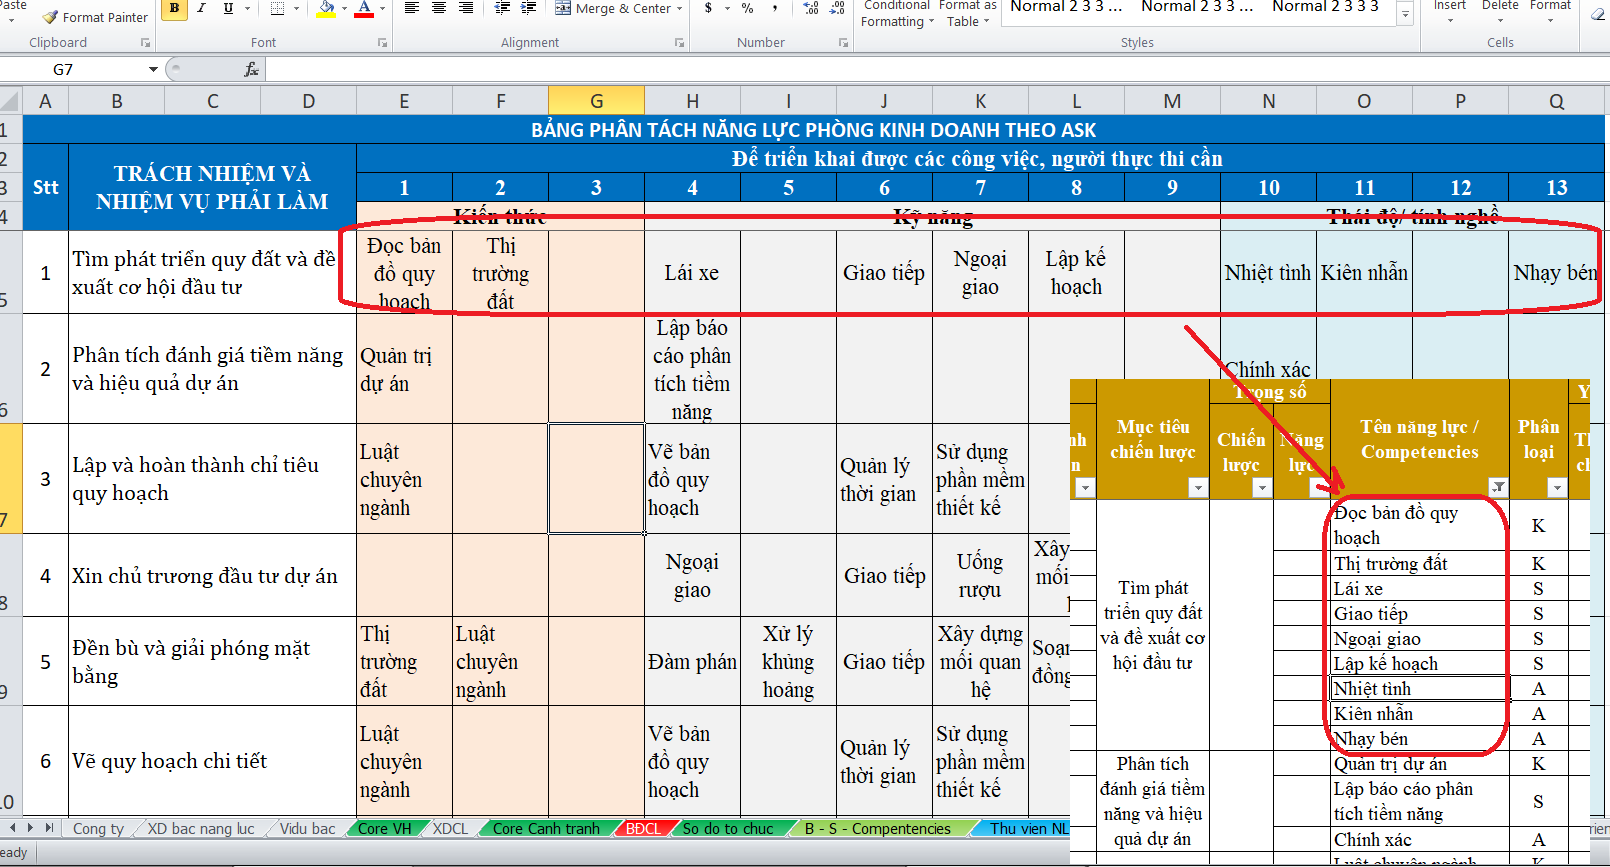Select column G header
The height and width of the screenshot is (867, 1610).
[596, 101]
